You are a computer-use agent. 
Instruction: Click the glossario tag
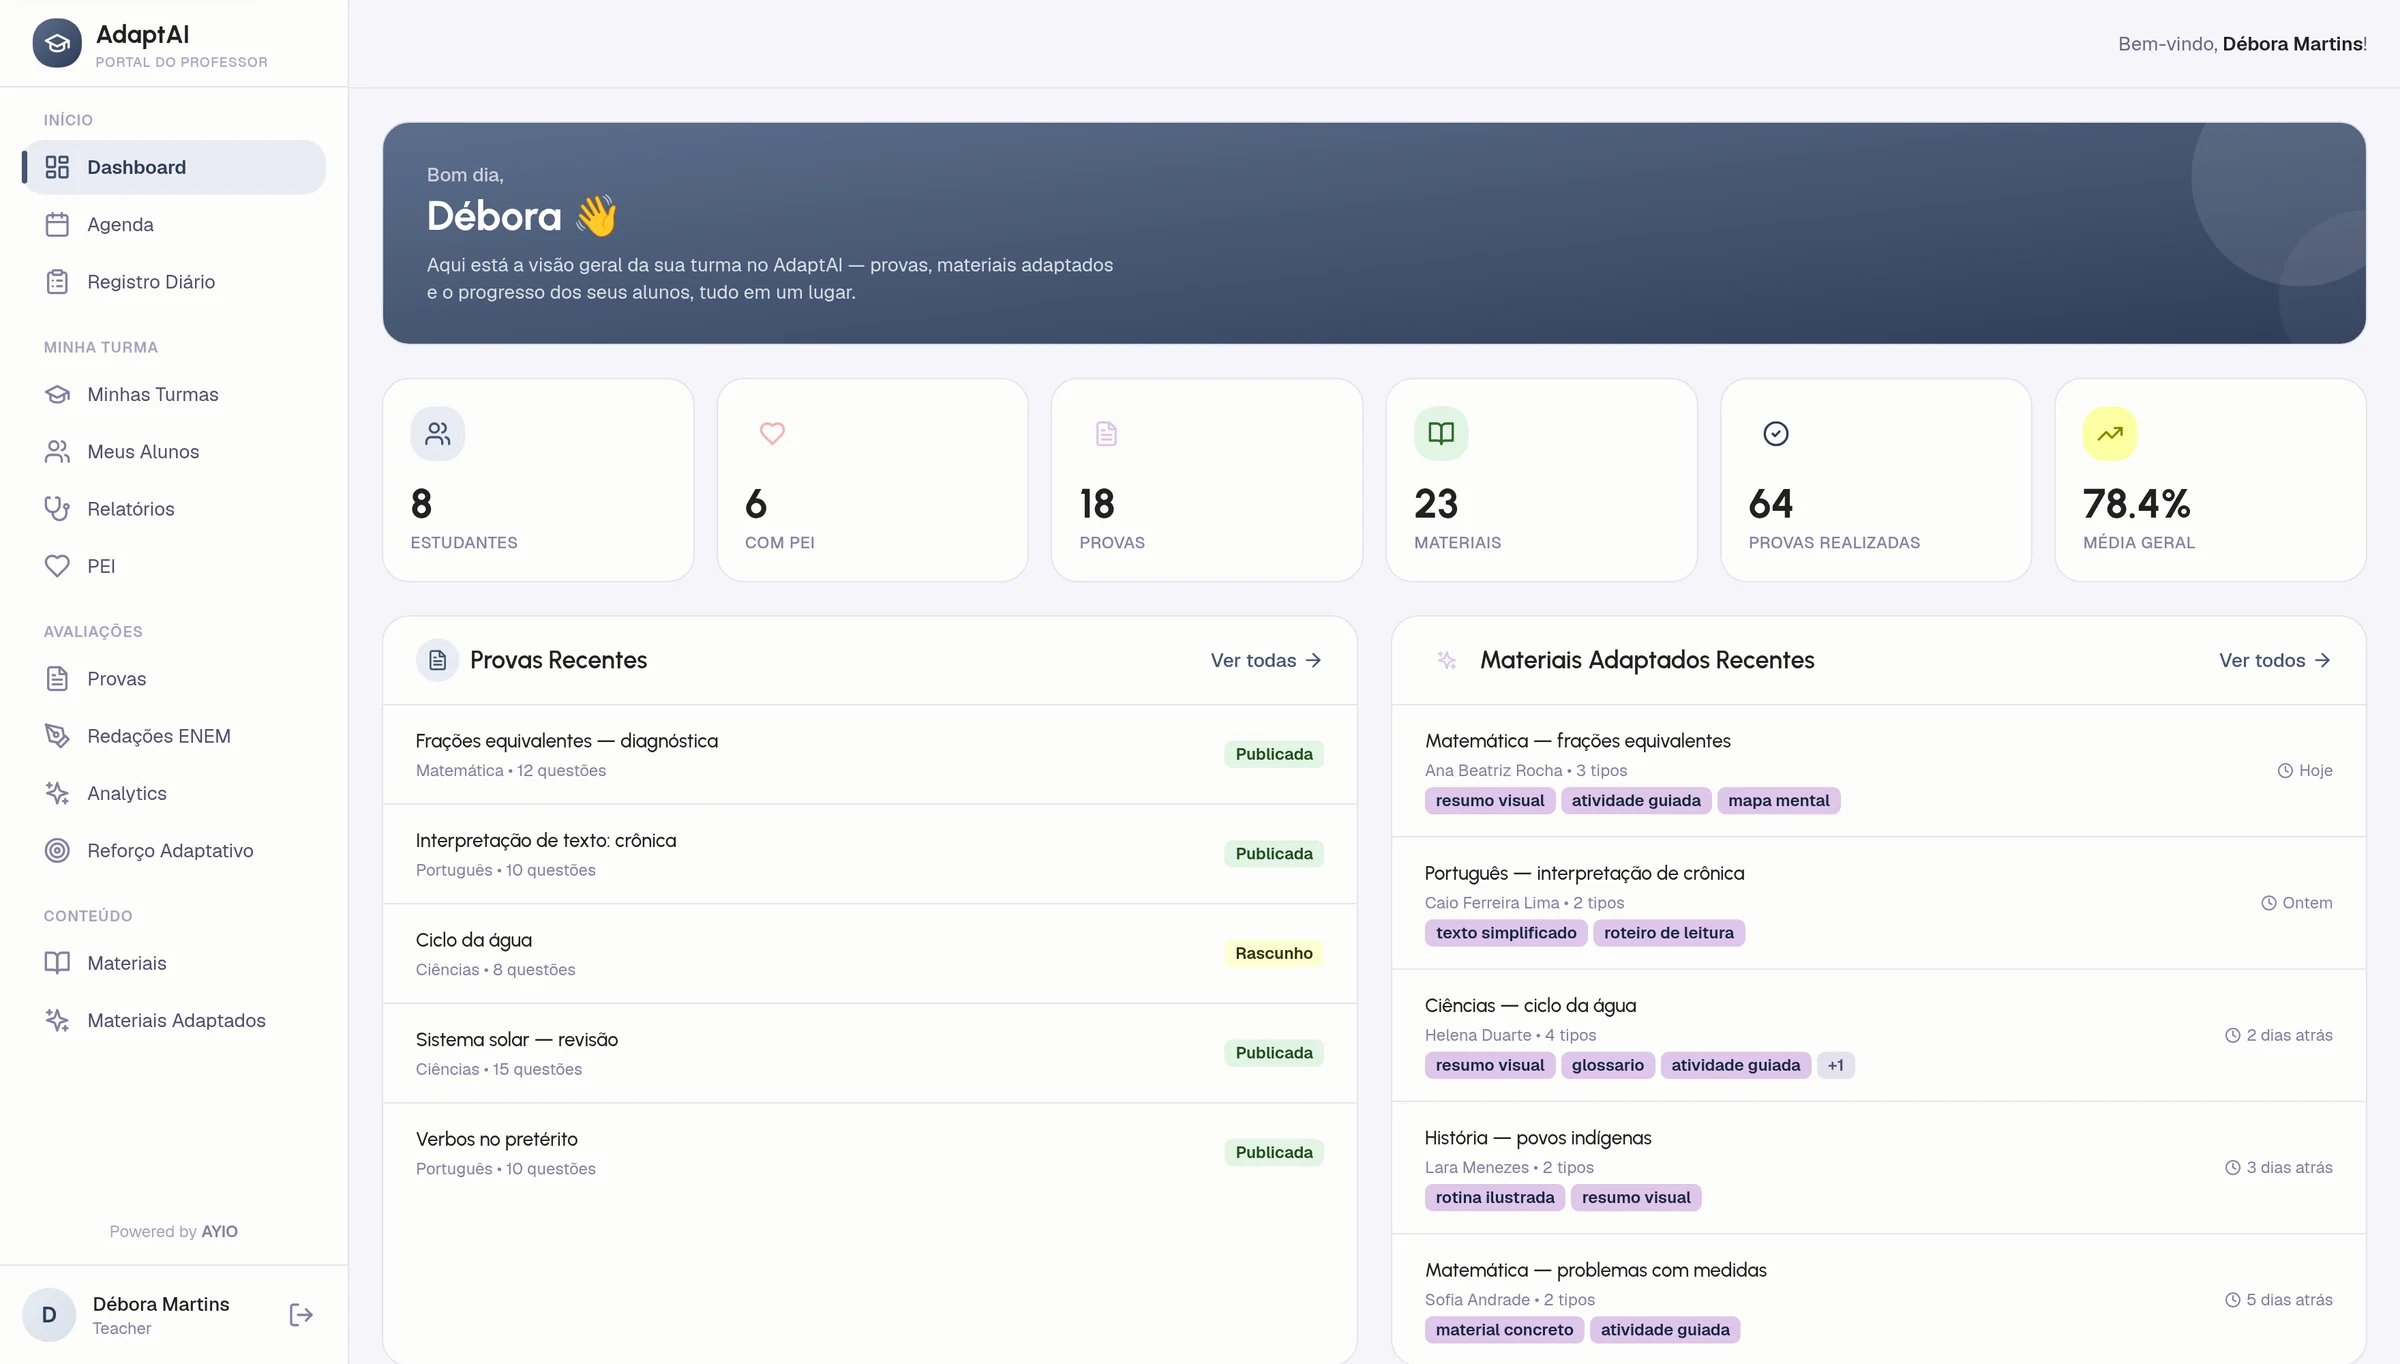pos(1607,1065)
